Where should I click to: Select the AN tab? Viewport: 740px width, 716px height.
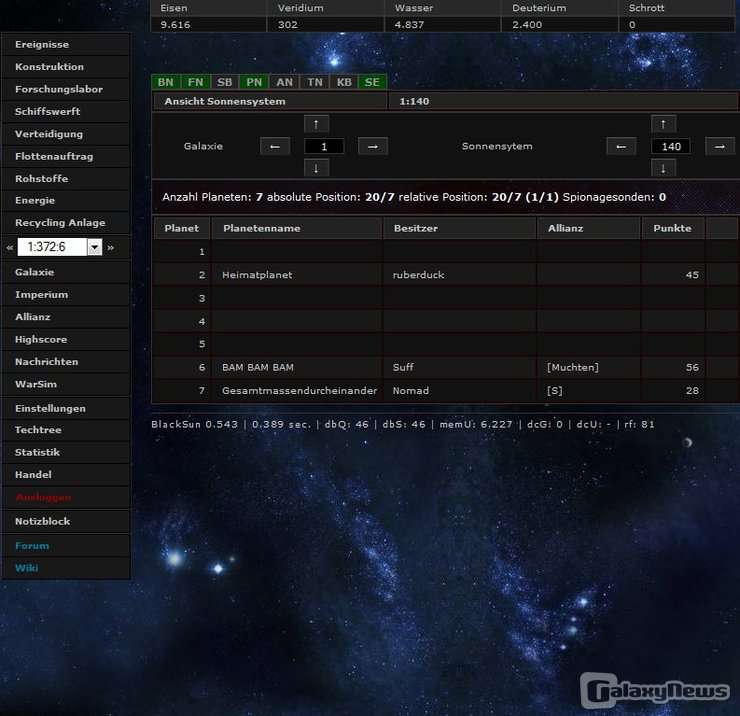click(x=285, y=82)
